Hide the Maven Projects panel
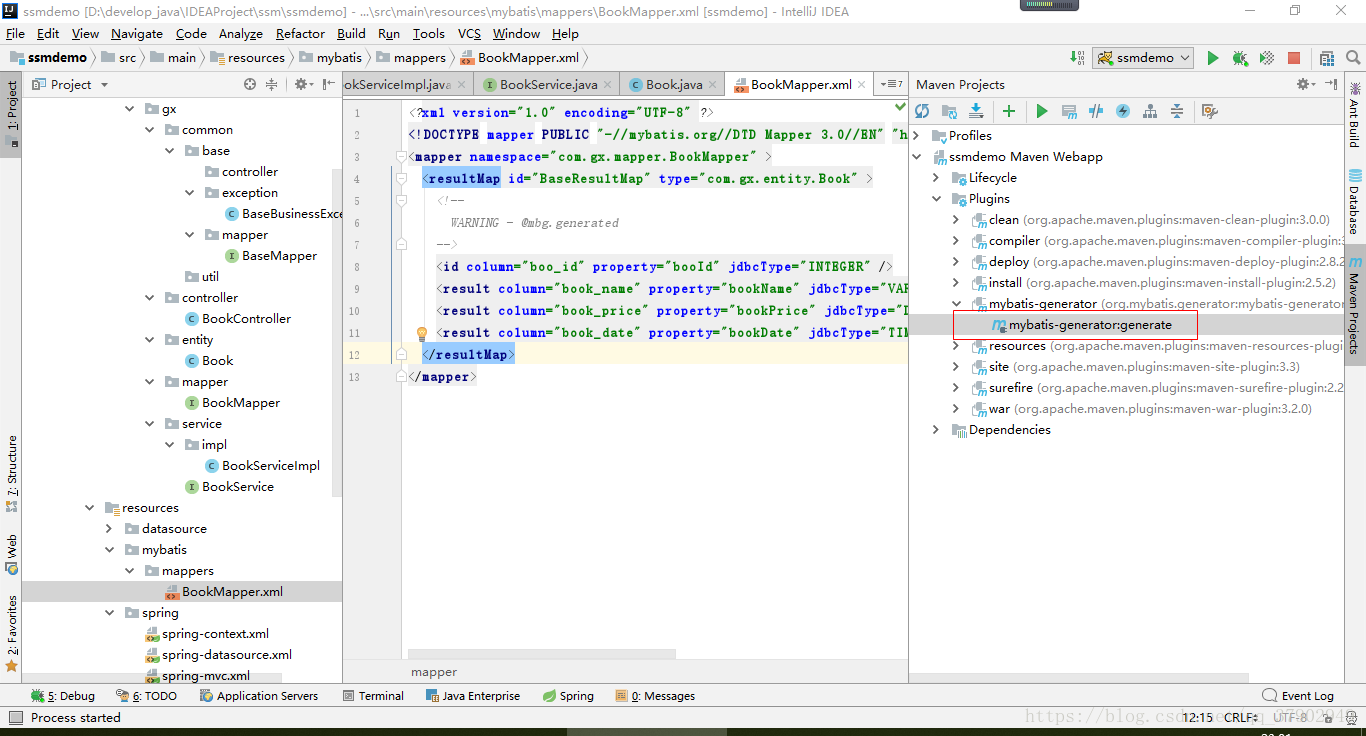 coord(1331,85)
